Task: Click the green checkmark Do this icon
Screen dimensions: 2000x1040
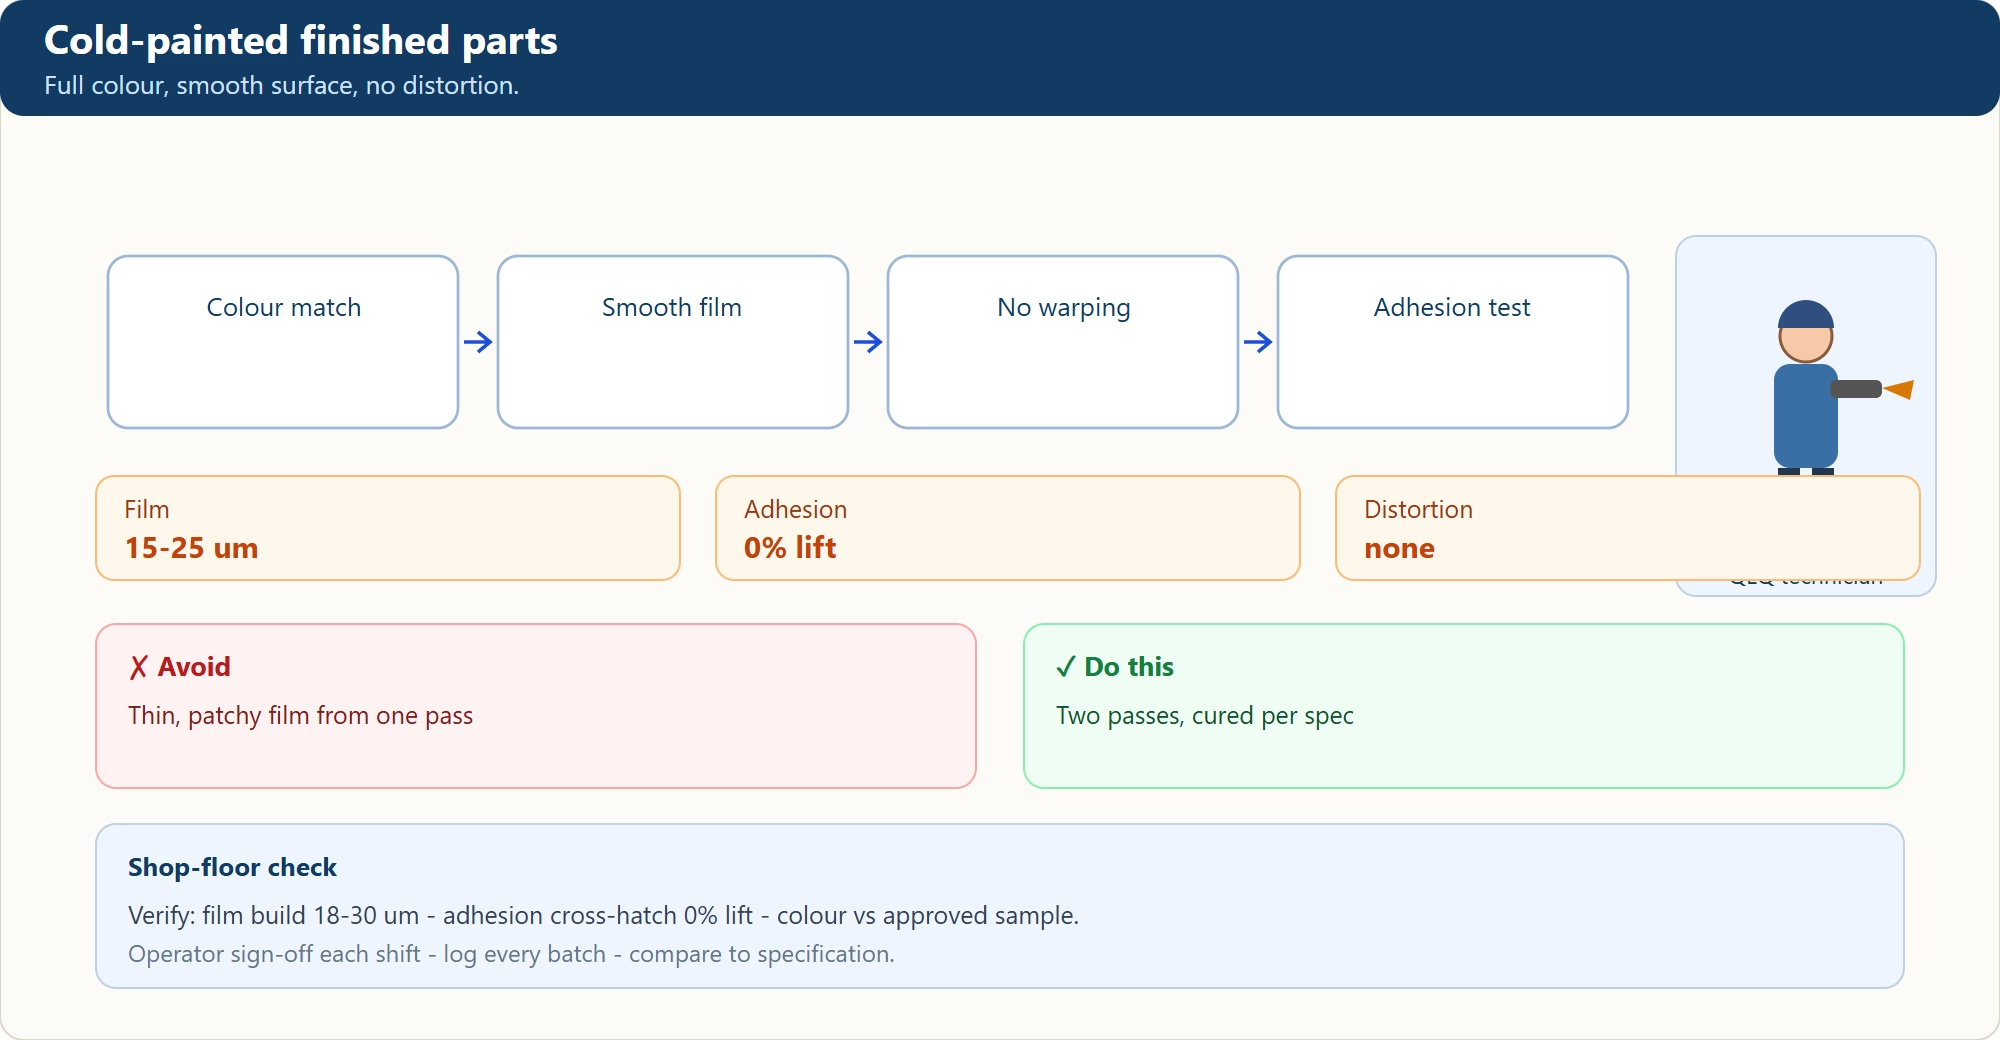Action: point(1066,667)
